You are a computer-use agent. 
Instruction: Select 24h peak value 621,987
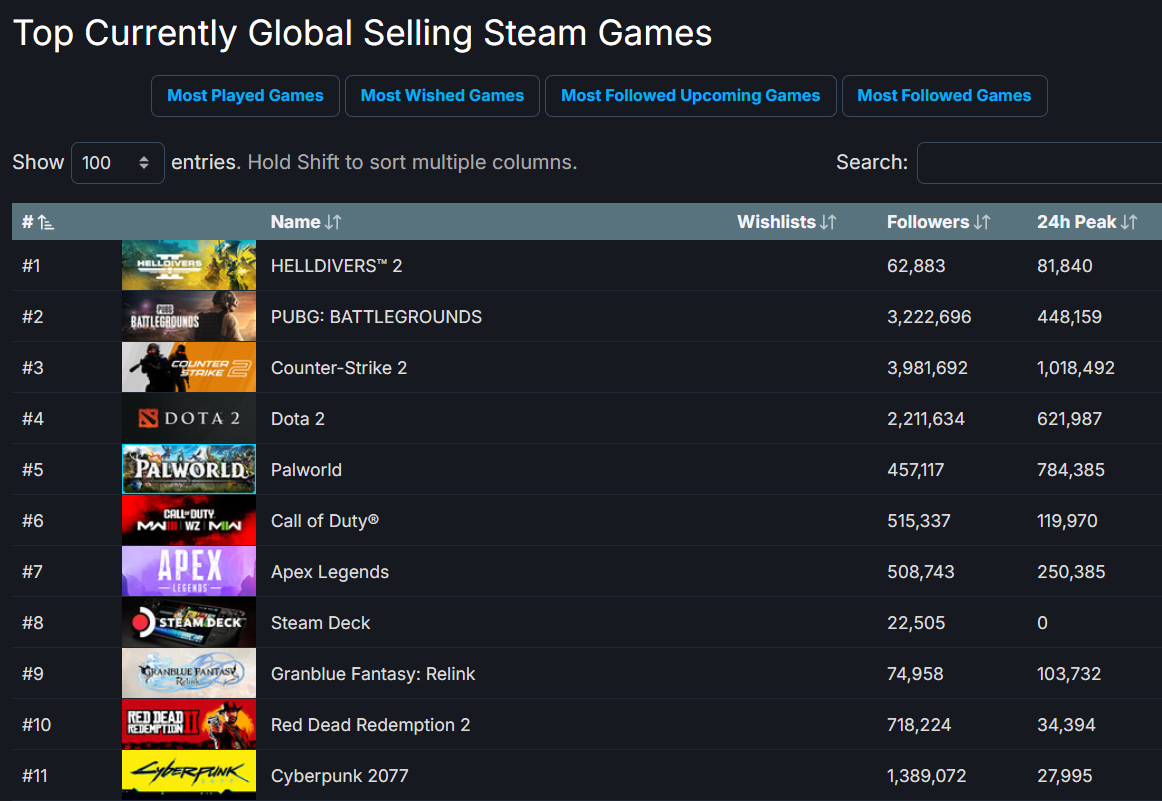(1069, 419)
